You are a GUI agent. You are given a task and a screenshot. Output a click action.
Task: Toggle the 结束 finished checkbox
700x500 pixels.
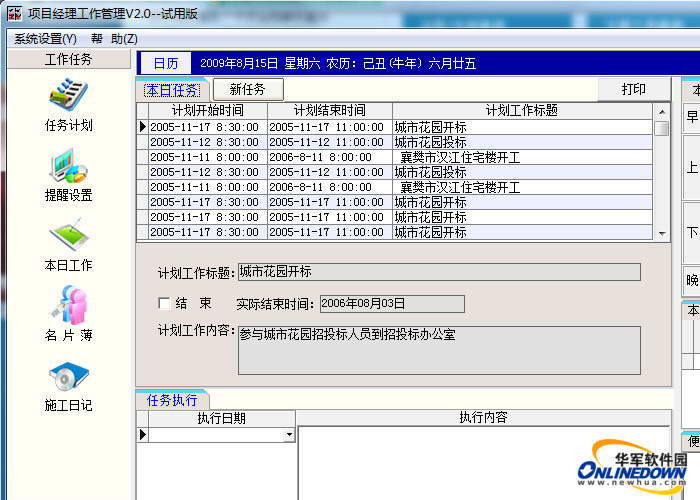point(164,304)
